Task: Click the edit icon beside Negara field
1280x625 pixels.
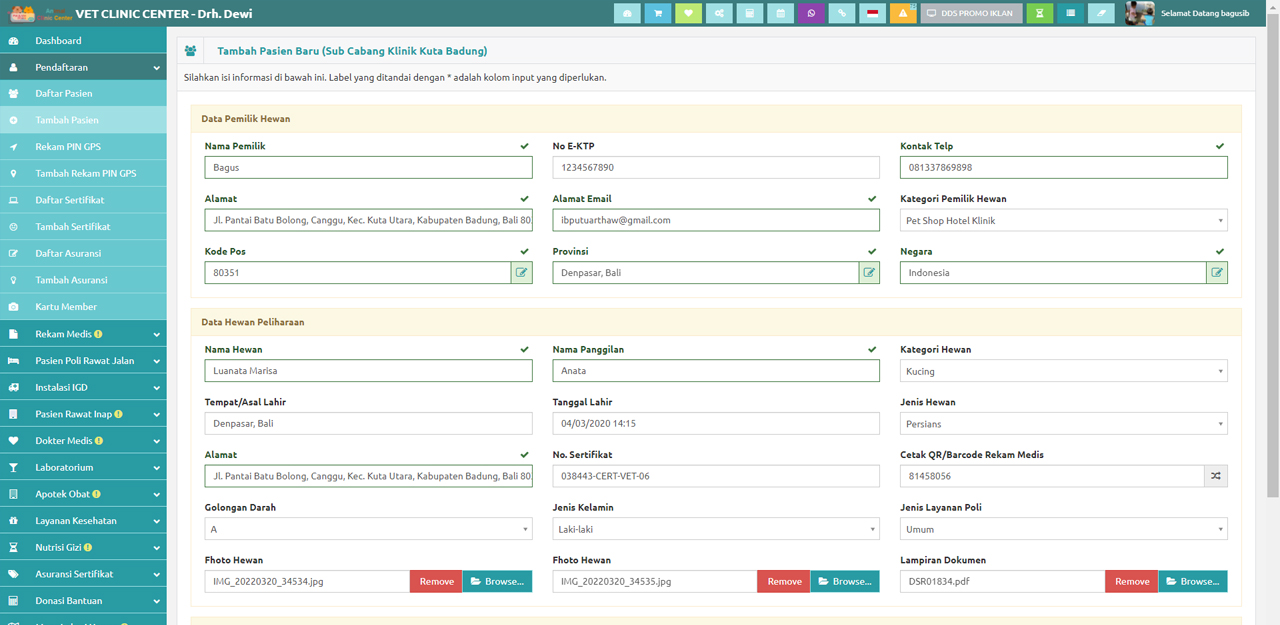Action: pyautogui.click(x=1216, y=272)
